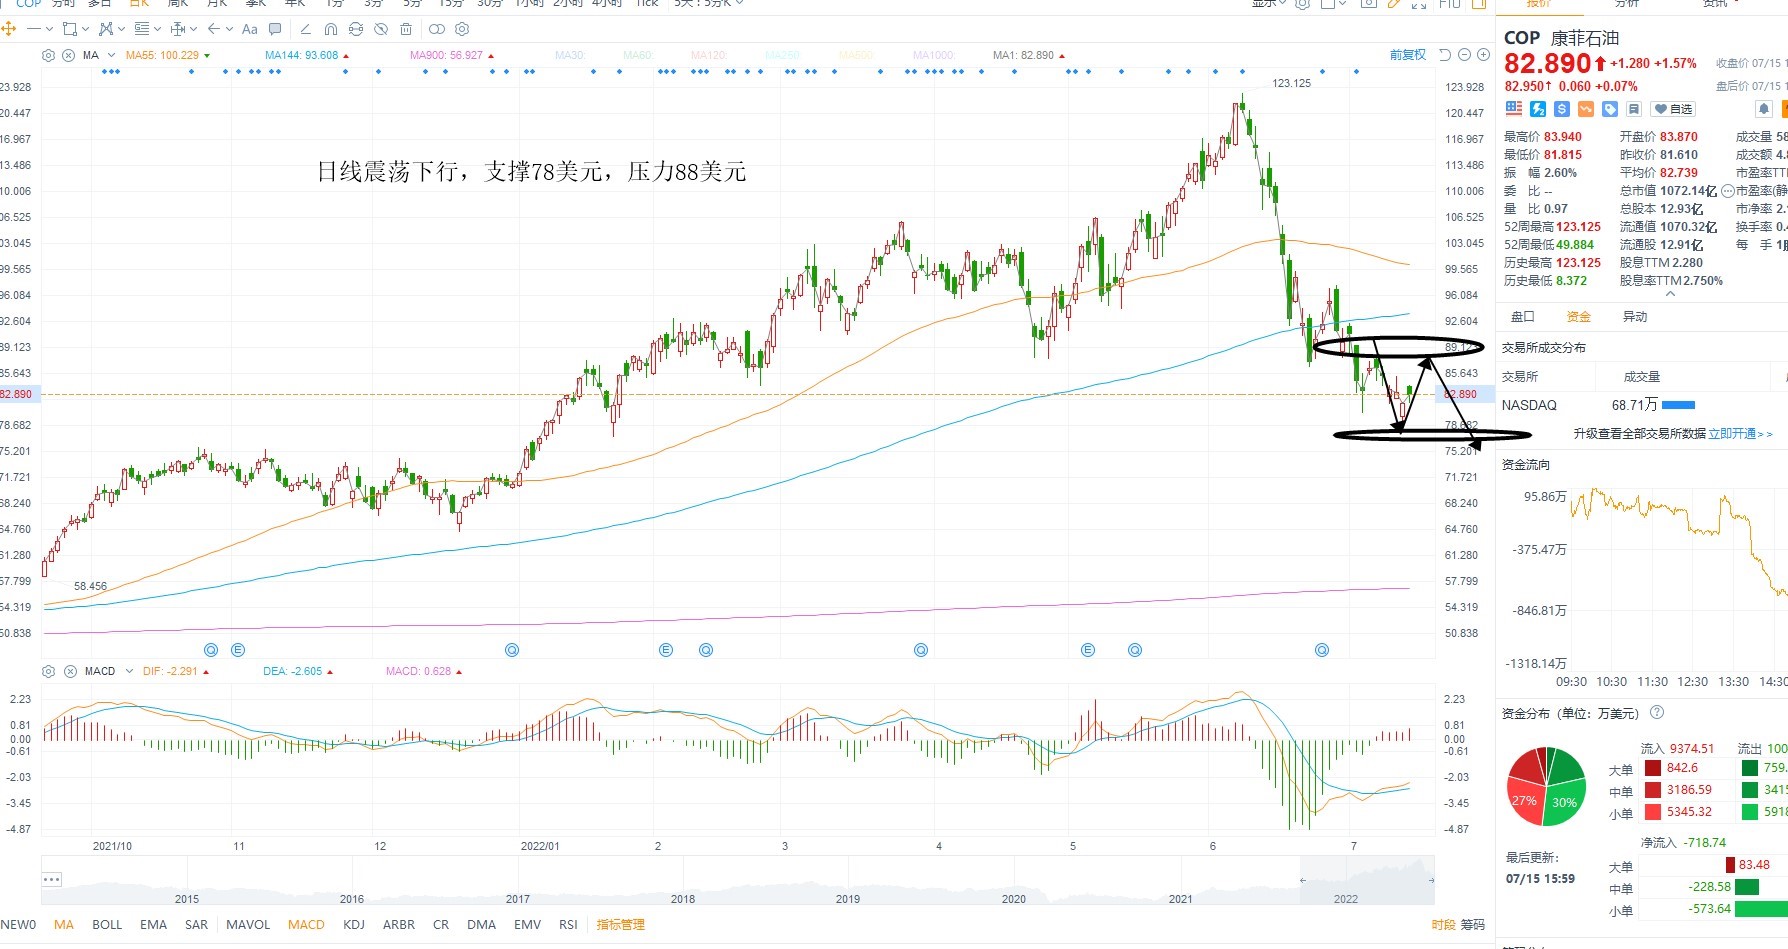Select the pitchfork pattern drawing tool
Image resolution: width=1788 pixels, height=949 pixels.
point(105,29)
